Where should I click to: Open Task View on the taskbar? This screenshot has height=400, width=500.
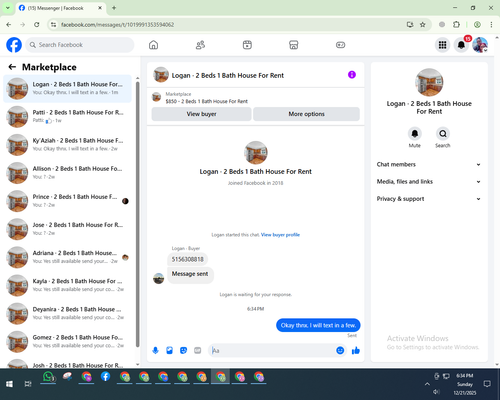click(28, 384)
